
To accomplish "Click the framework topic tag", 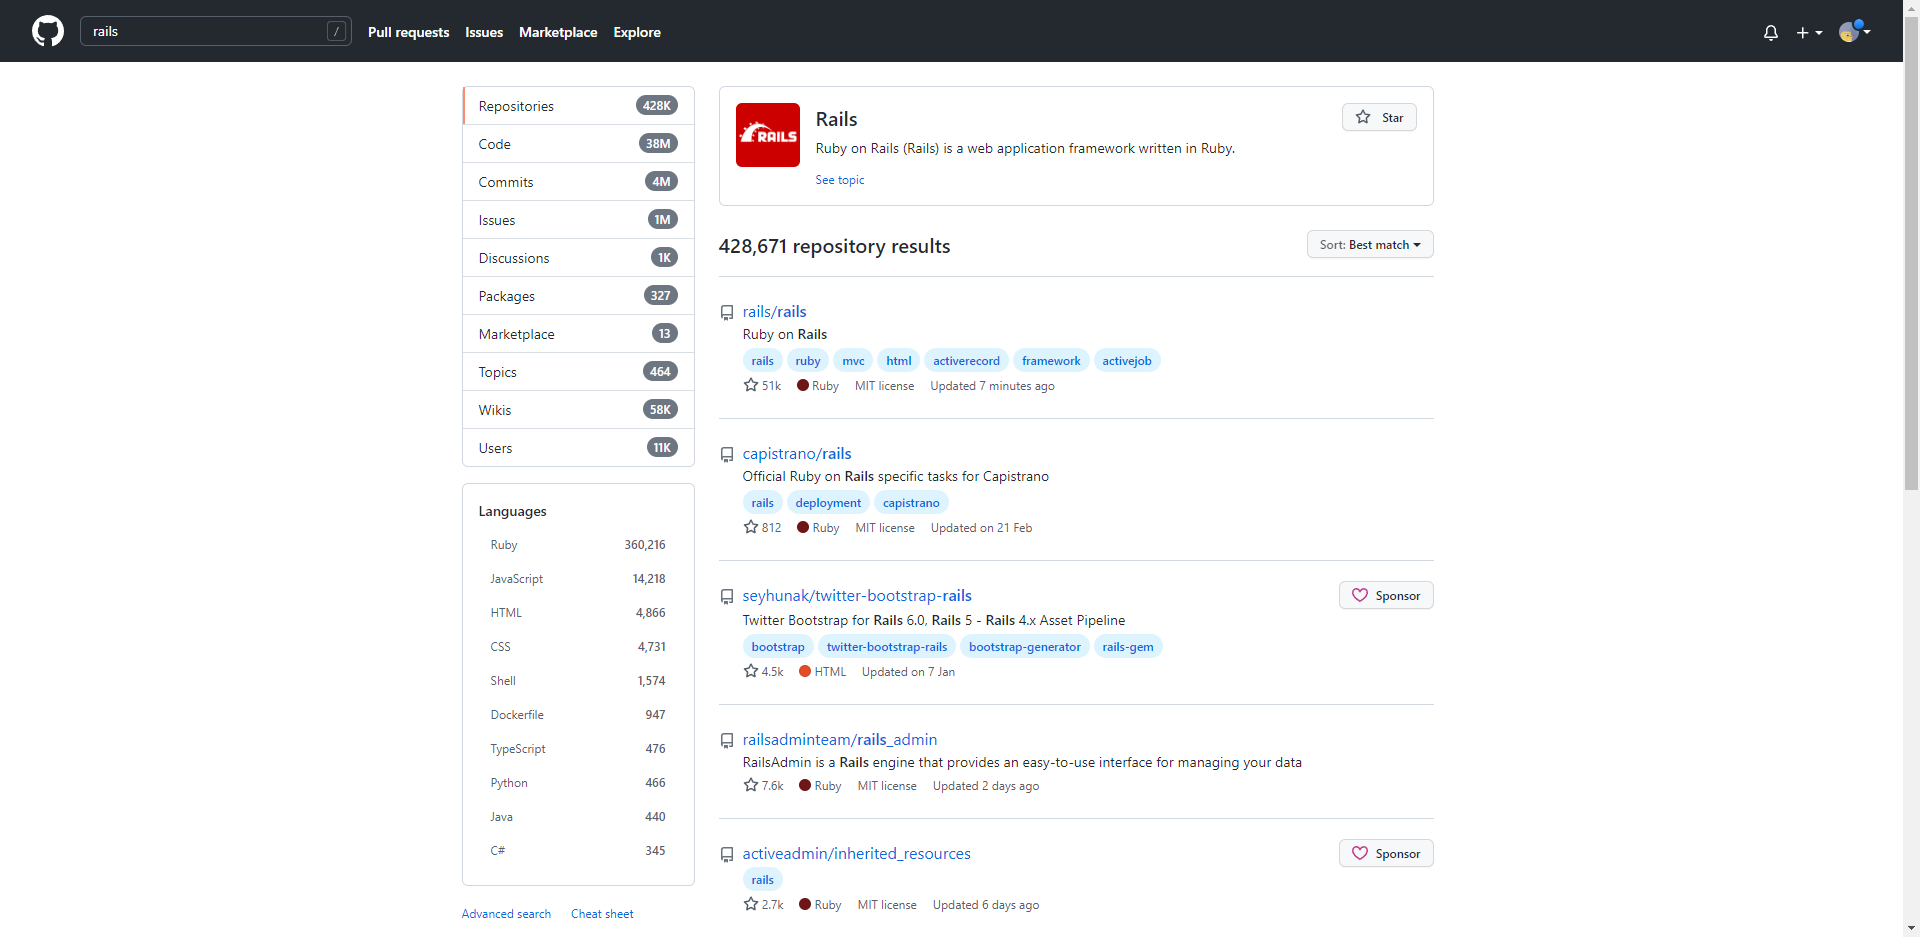I will [1051, 361].
